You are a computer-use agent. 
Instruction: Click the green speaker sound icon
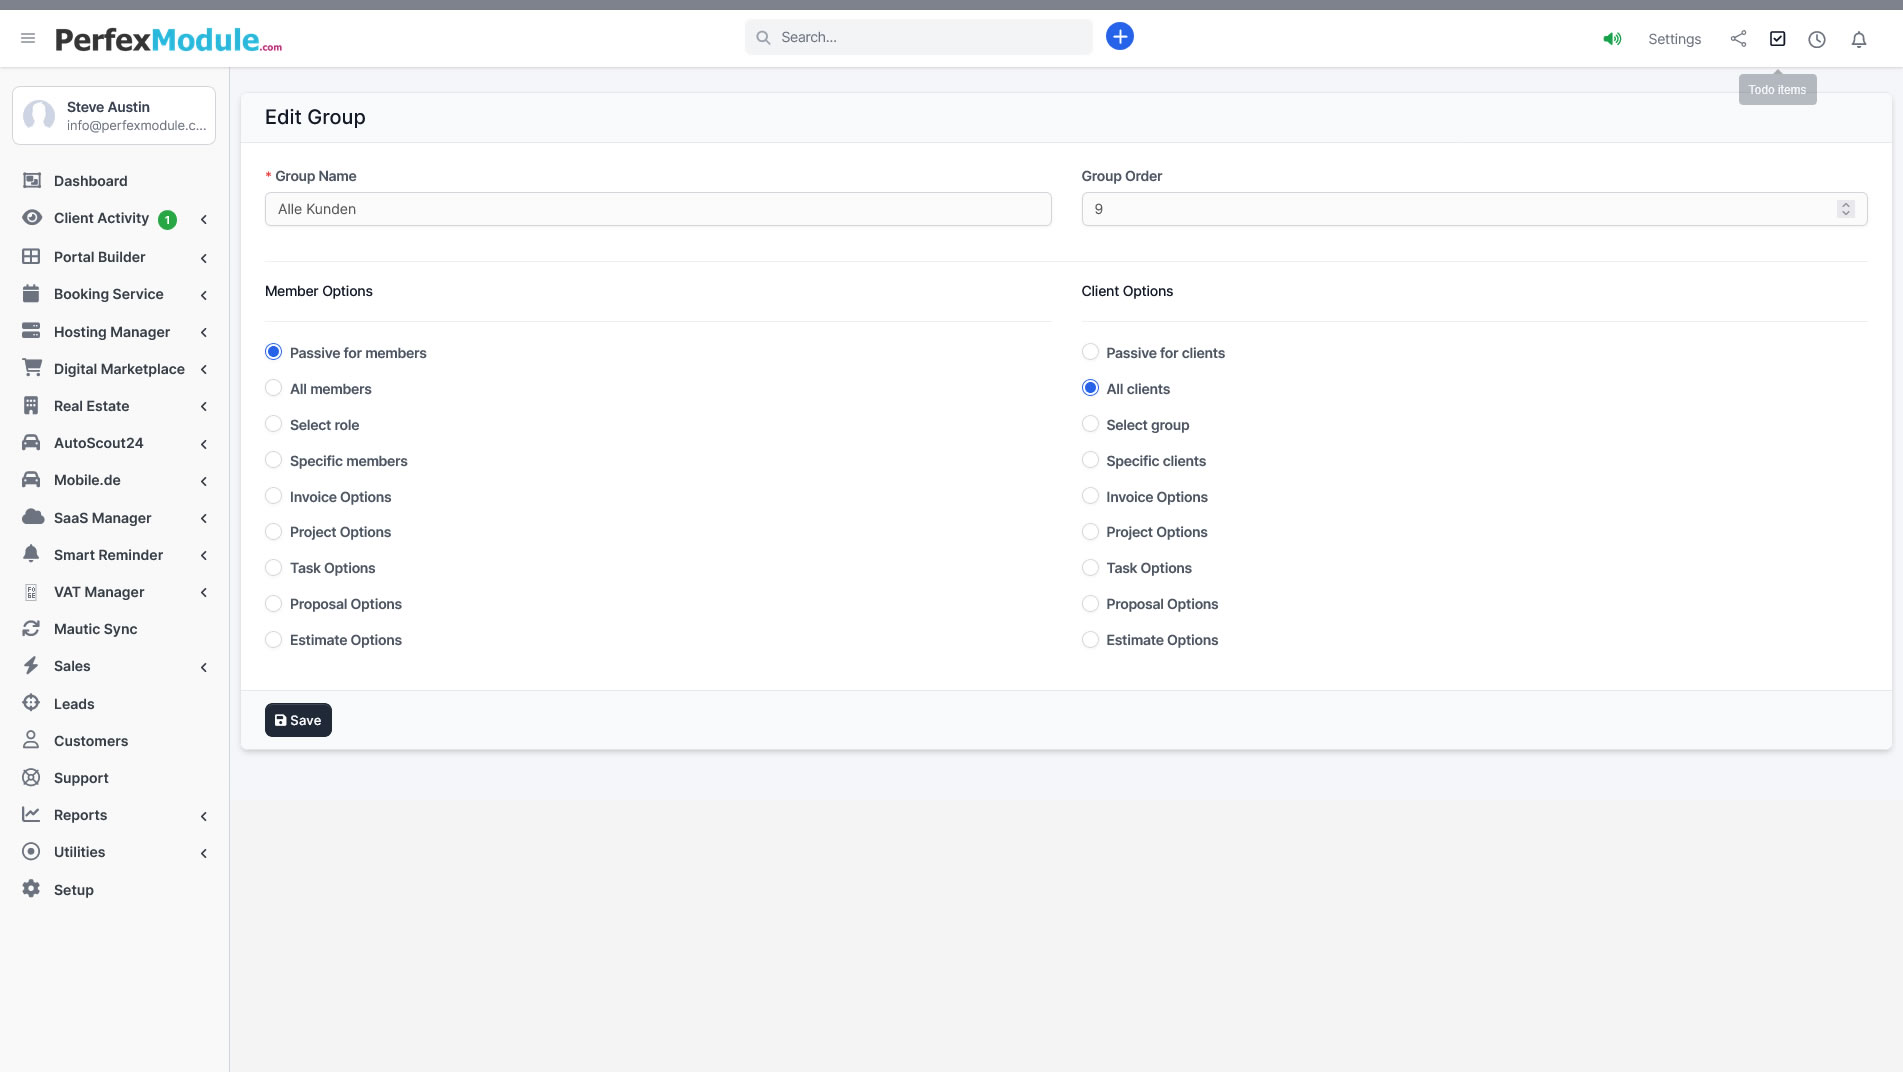click(1612, 39)
